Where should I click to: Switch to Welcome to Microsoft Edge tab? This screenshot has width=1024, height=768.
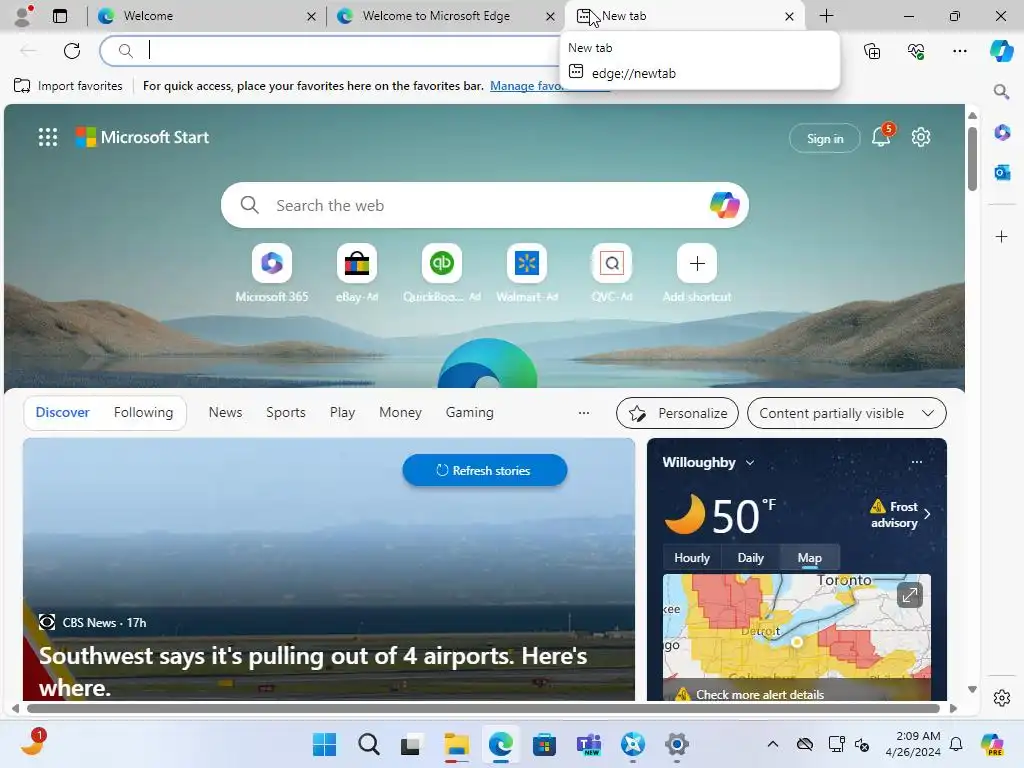tap(445, 16)
